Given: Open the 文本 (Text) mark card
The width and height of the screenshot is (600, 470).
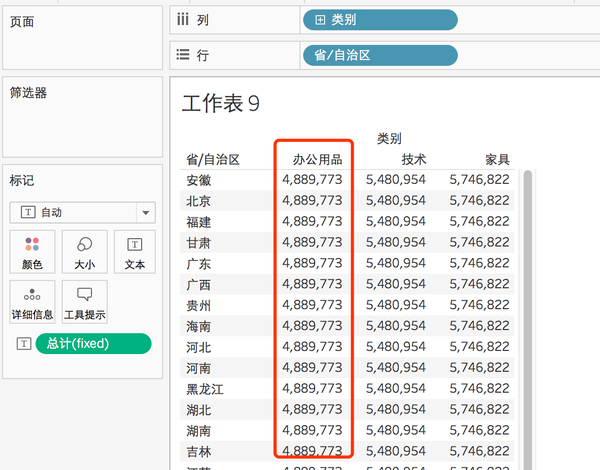Looking at the screenshot, I should coord(135,252).
